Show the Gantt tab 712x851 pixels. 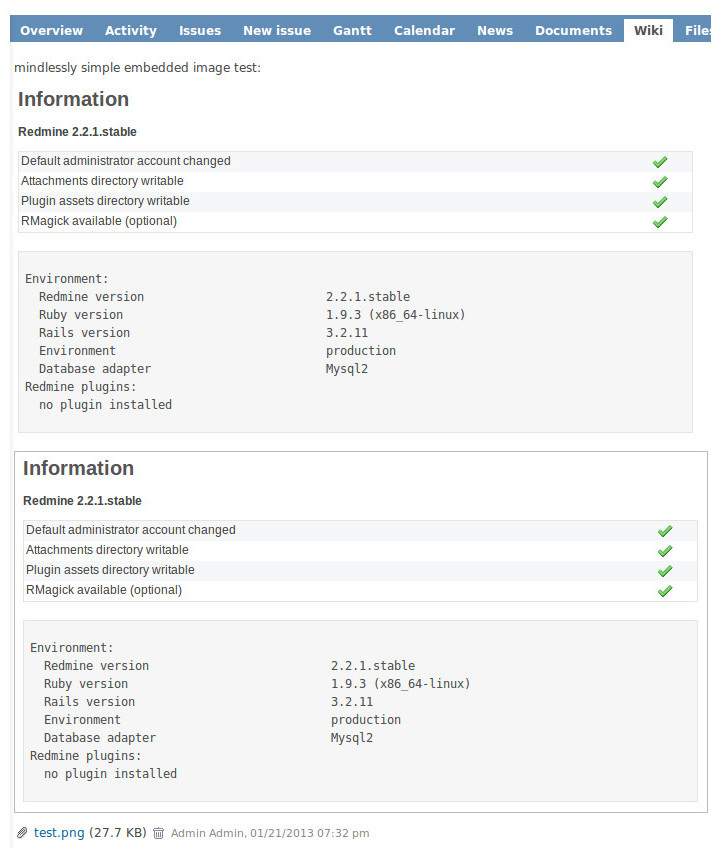coord(352,30)
